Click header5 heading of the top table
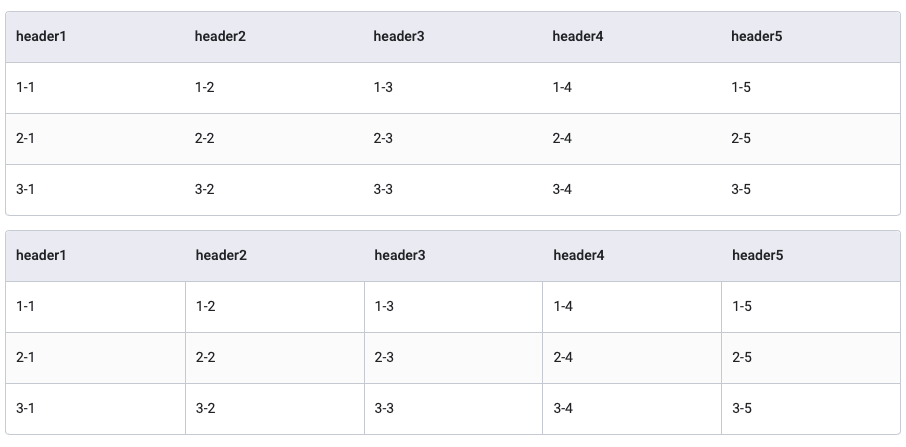Screen dimensions: 906x447 pos(757,37)
